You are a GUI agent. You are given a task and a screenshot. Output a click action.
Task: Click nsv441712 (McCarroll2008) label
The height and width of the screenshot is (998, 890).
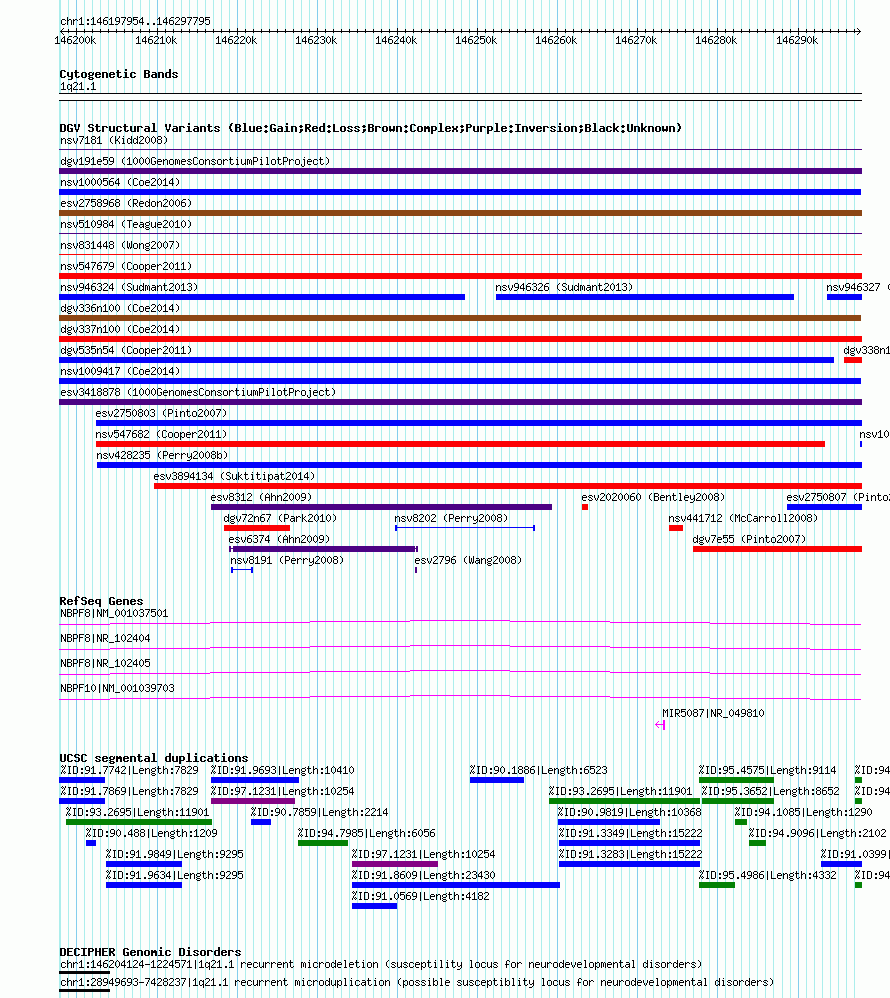(x=743, y=518)
